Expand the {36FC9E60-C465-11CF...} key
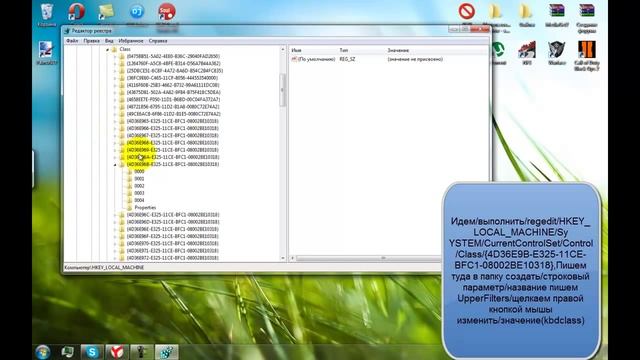Image resolution: width=640 pixels, height=360 pixels. click(x=115, y=78)
